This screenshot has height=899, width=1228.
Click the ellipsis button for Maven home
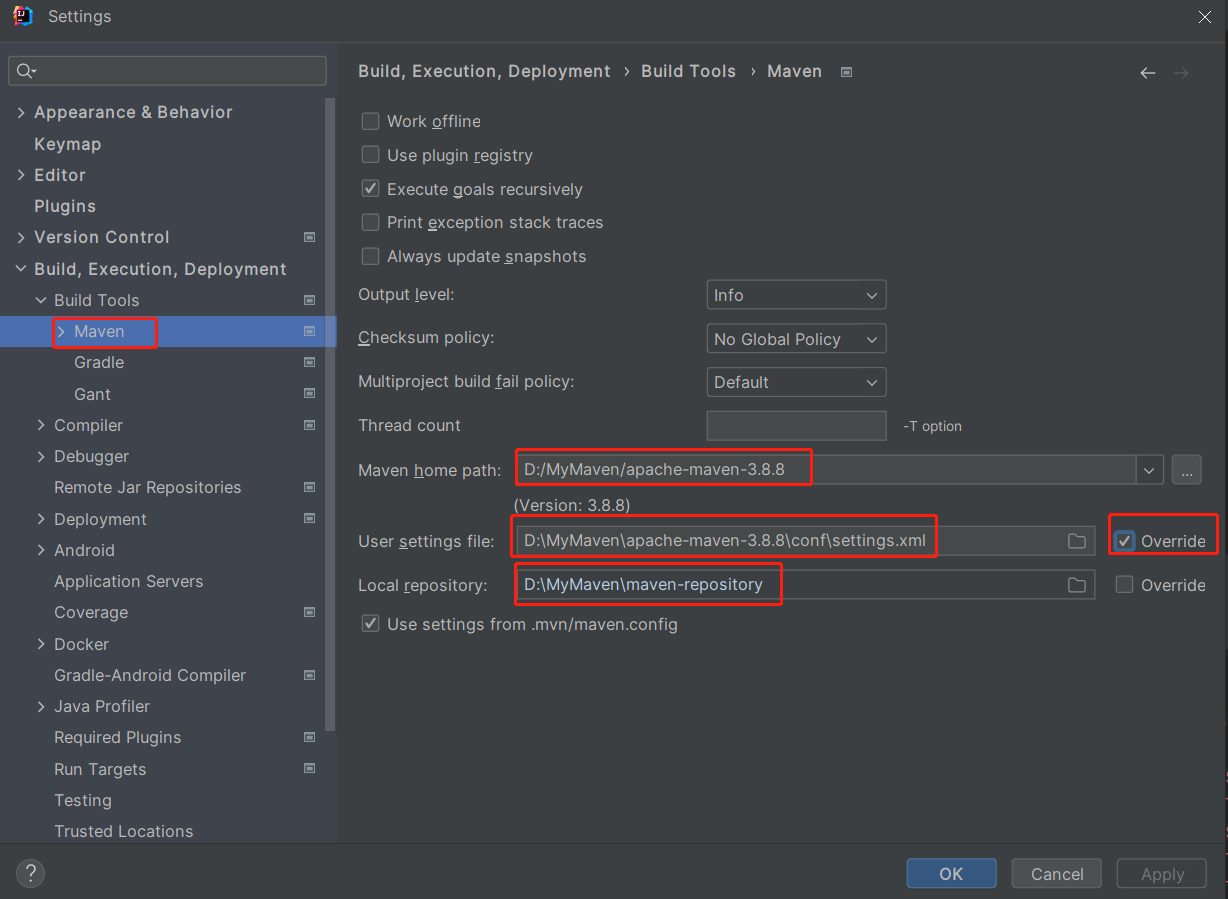[1186, 470]
